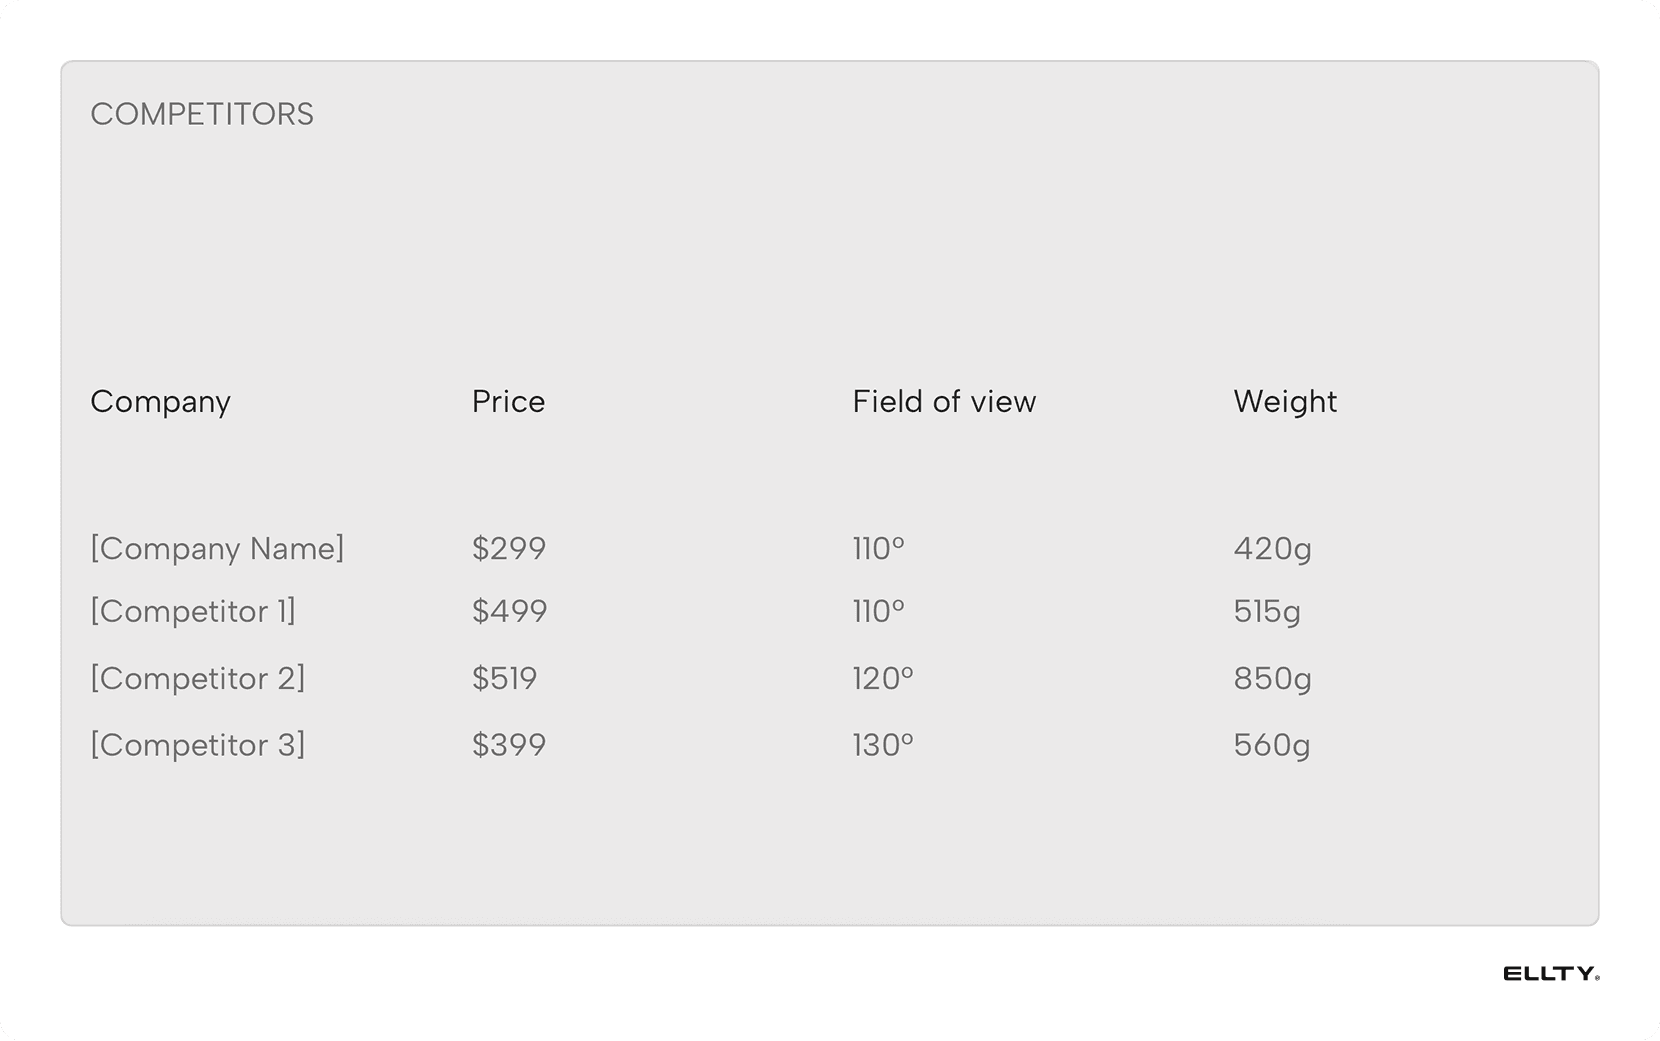Click the Price column header
The width and height of the screenshot is (1660, 1041).
pyautogui.click(x=508, y=401)
